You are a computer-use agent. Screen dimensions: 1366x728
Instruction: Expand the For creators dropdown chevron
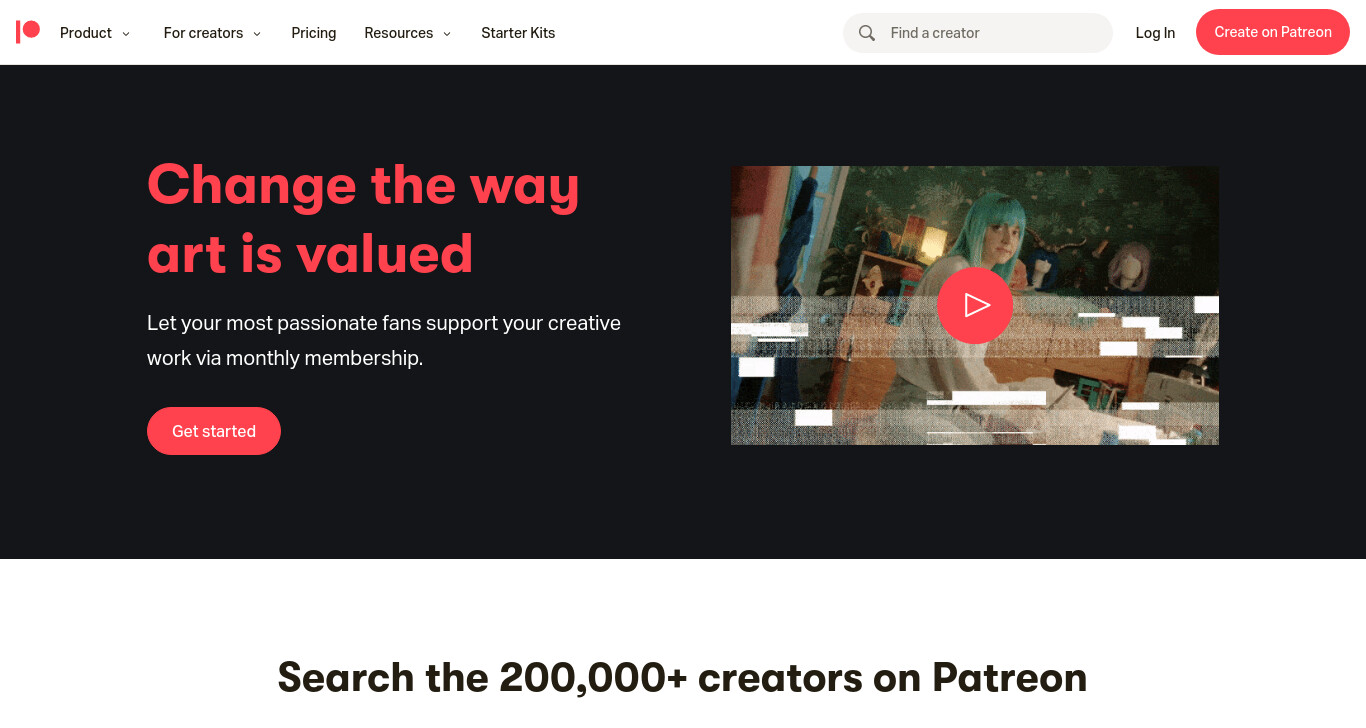(257, 34)
